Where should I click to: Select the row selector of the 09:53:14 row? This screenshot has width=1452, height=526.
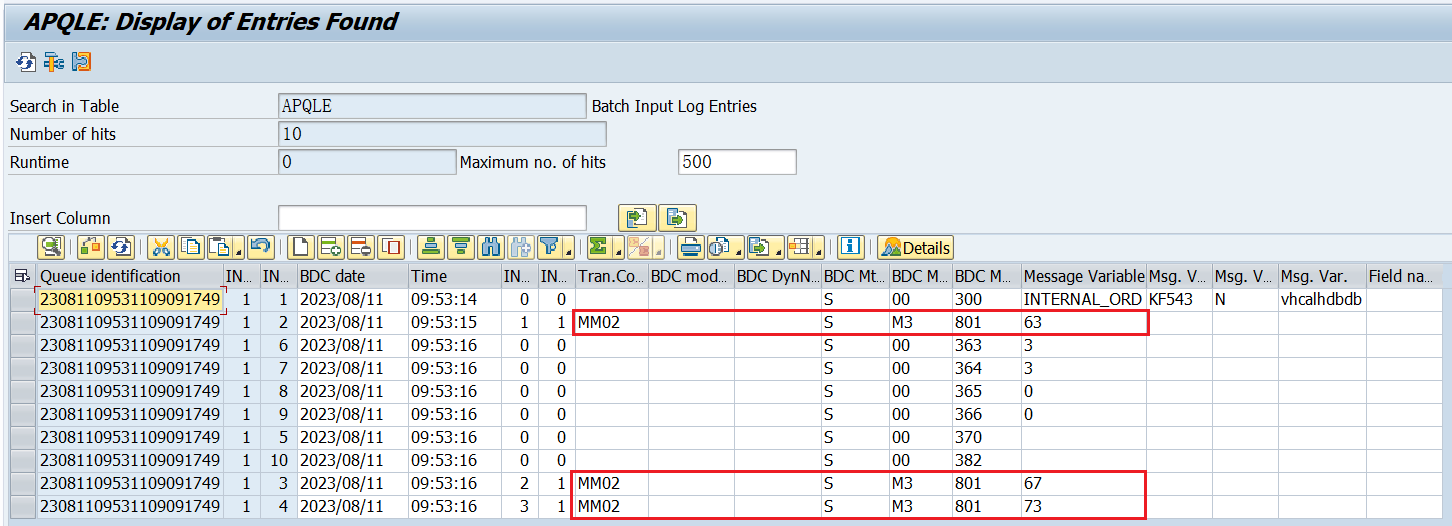tap(21, 299)
